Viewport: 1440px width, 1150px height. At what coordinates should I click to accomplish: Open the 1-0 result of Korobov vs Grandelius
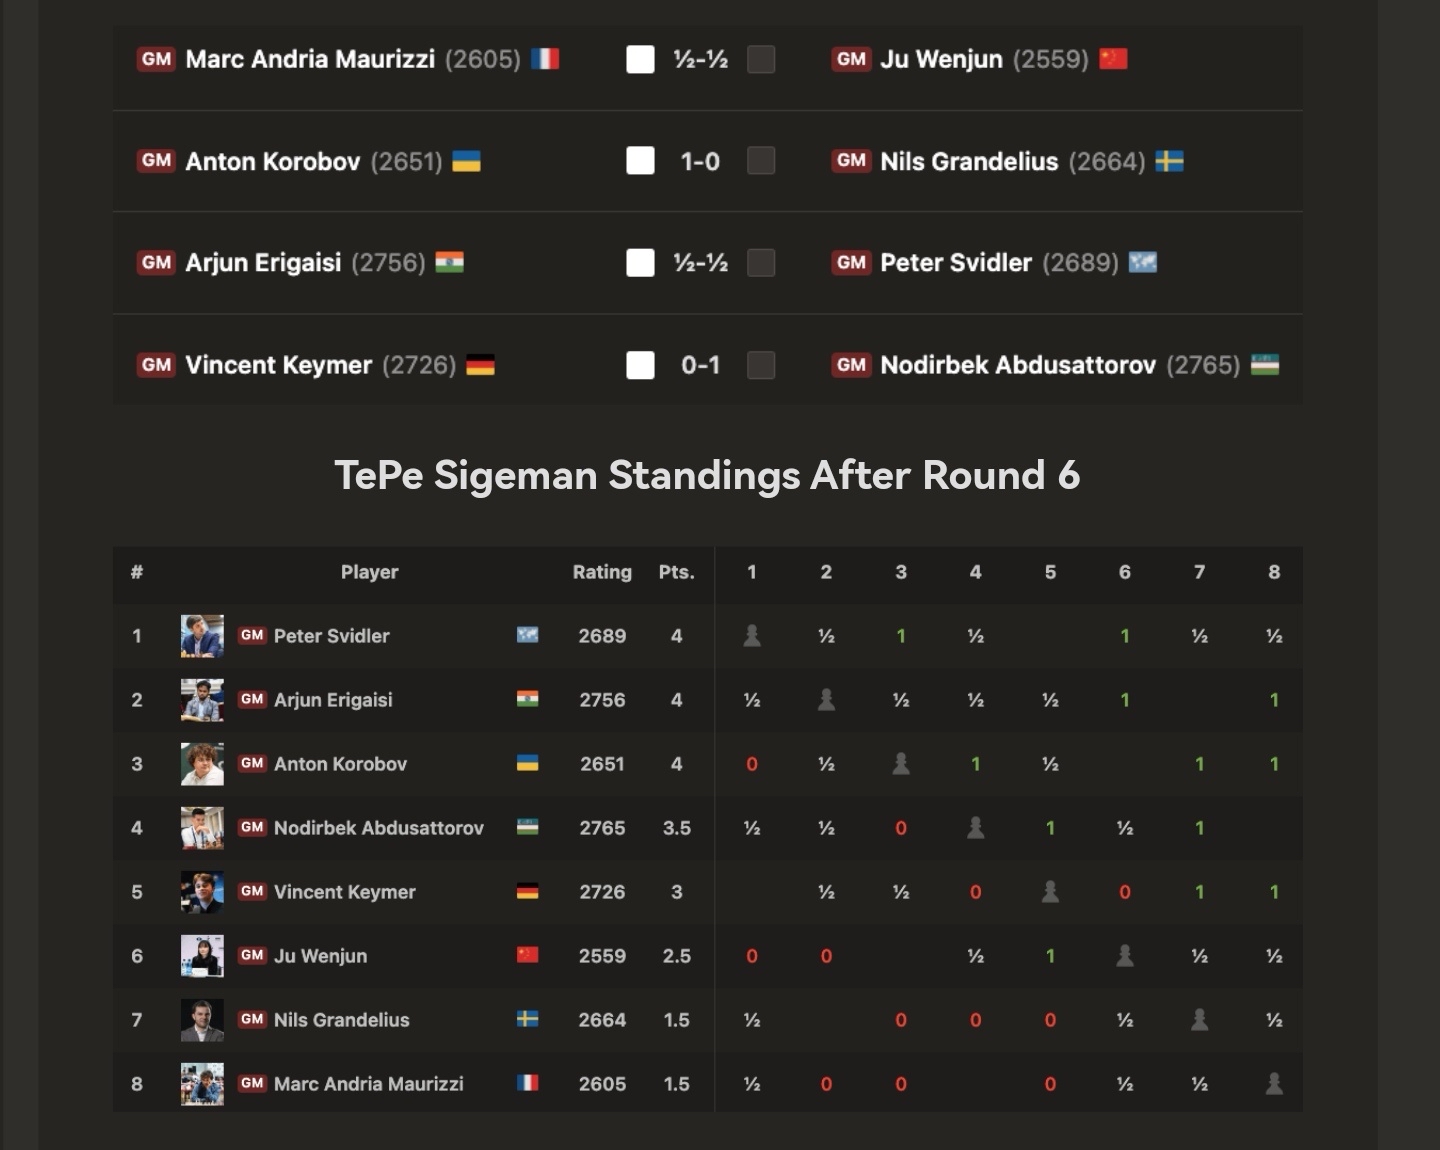(x=700, y=161)
